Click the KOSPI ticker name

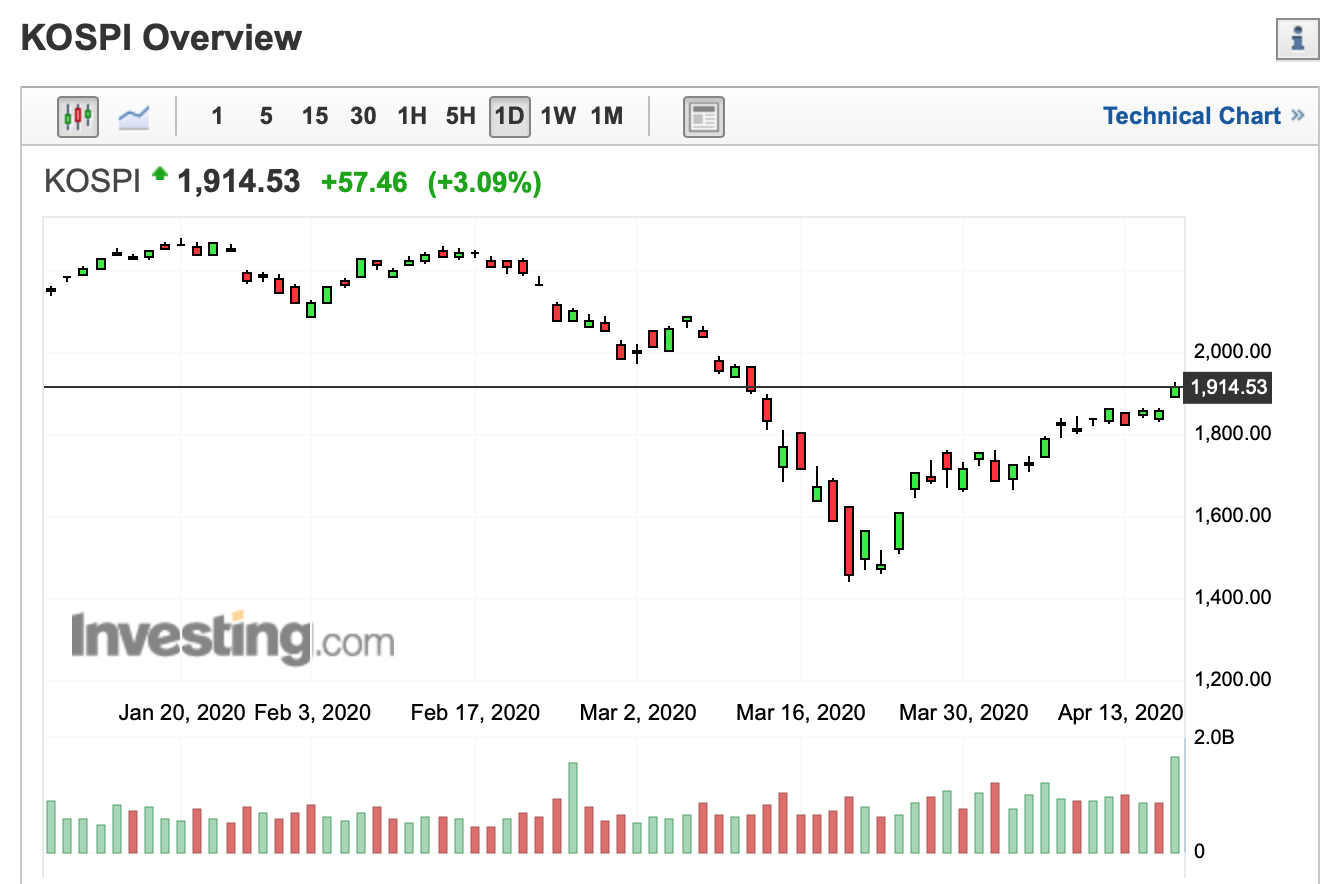point(92,182)
